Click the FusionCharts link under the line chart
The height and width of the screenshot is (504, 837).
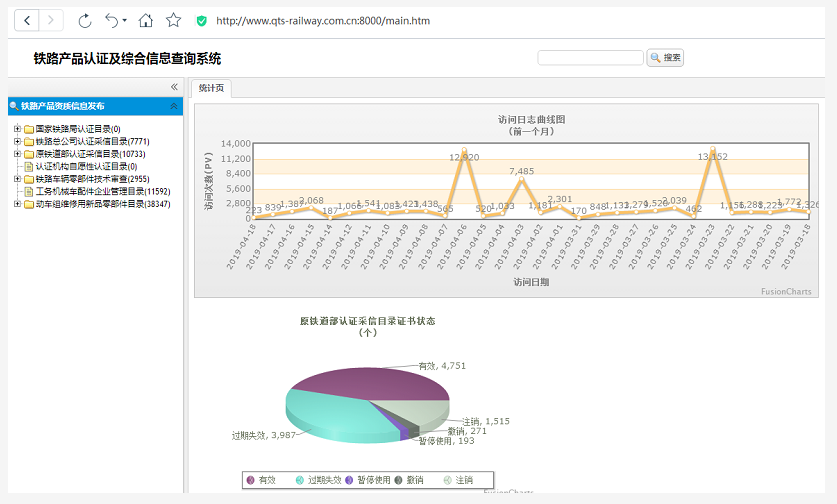[x=786, y=292]
